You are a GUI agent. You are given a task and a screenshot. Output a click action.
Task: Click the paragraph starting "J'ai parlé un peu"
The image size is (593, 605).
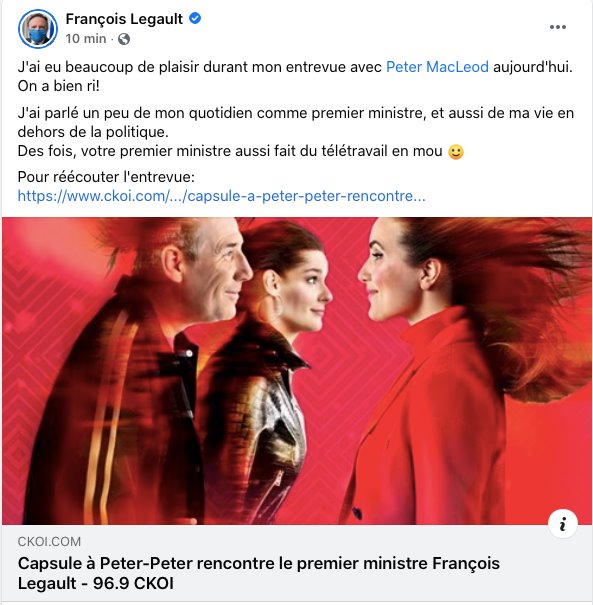[x=296, y=122]
